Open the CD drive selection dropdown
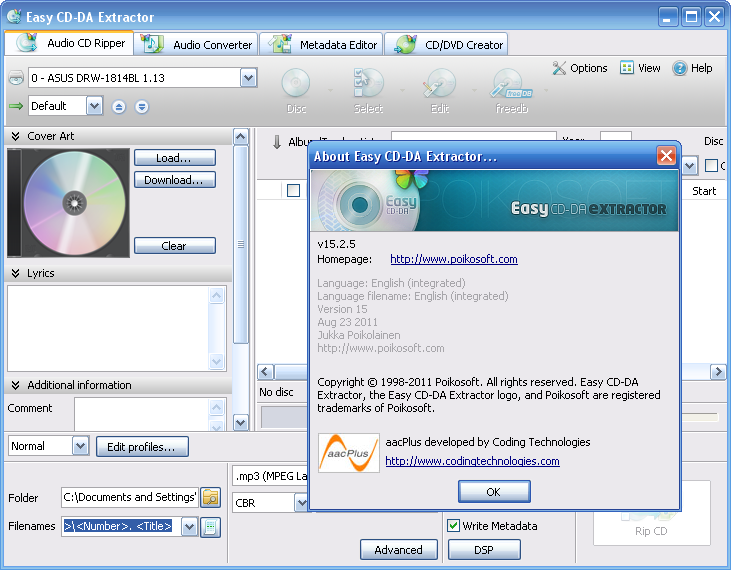This screenshot has width=731, height=570. pos(248,78)
